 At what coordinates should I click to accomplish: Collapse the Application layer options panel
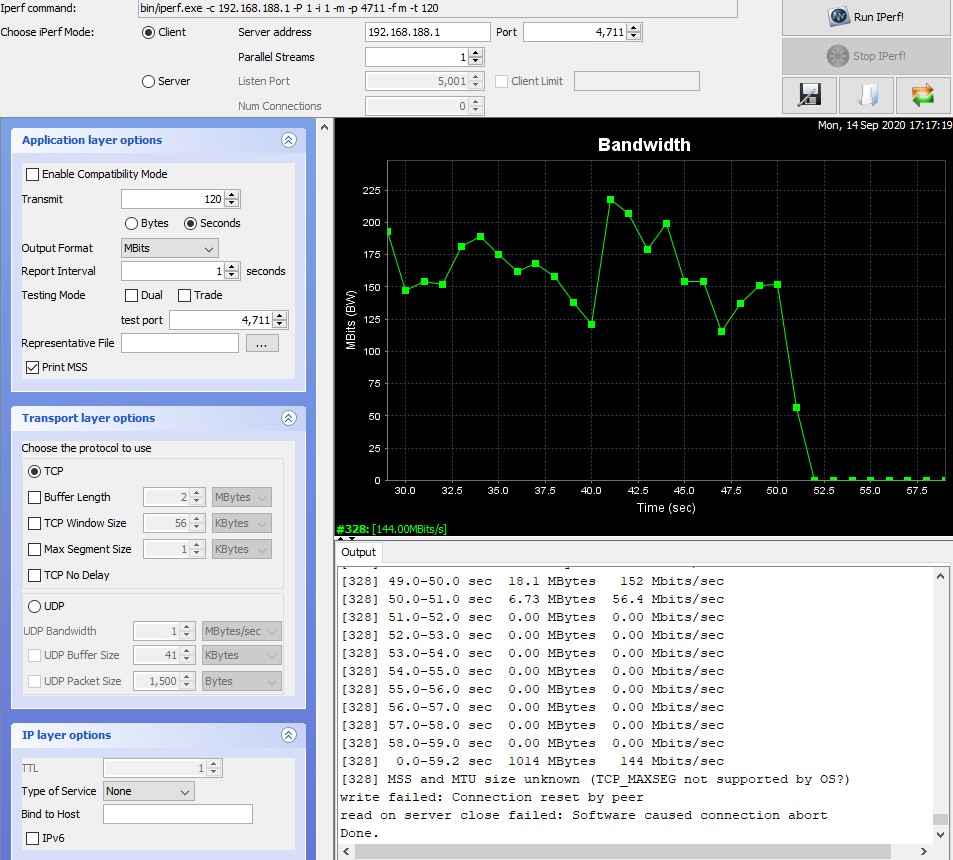[x=289, y=140]
